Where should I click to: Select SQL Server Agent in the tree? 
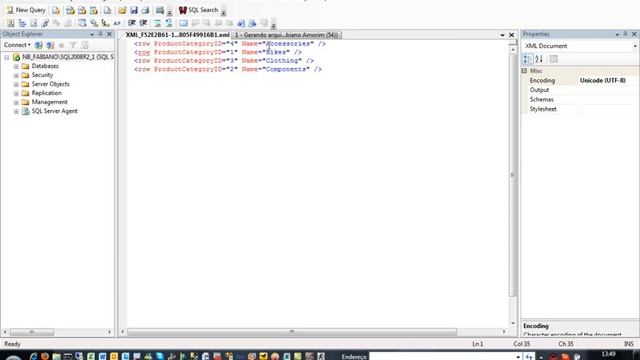coord(54,111)
